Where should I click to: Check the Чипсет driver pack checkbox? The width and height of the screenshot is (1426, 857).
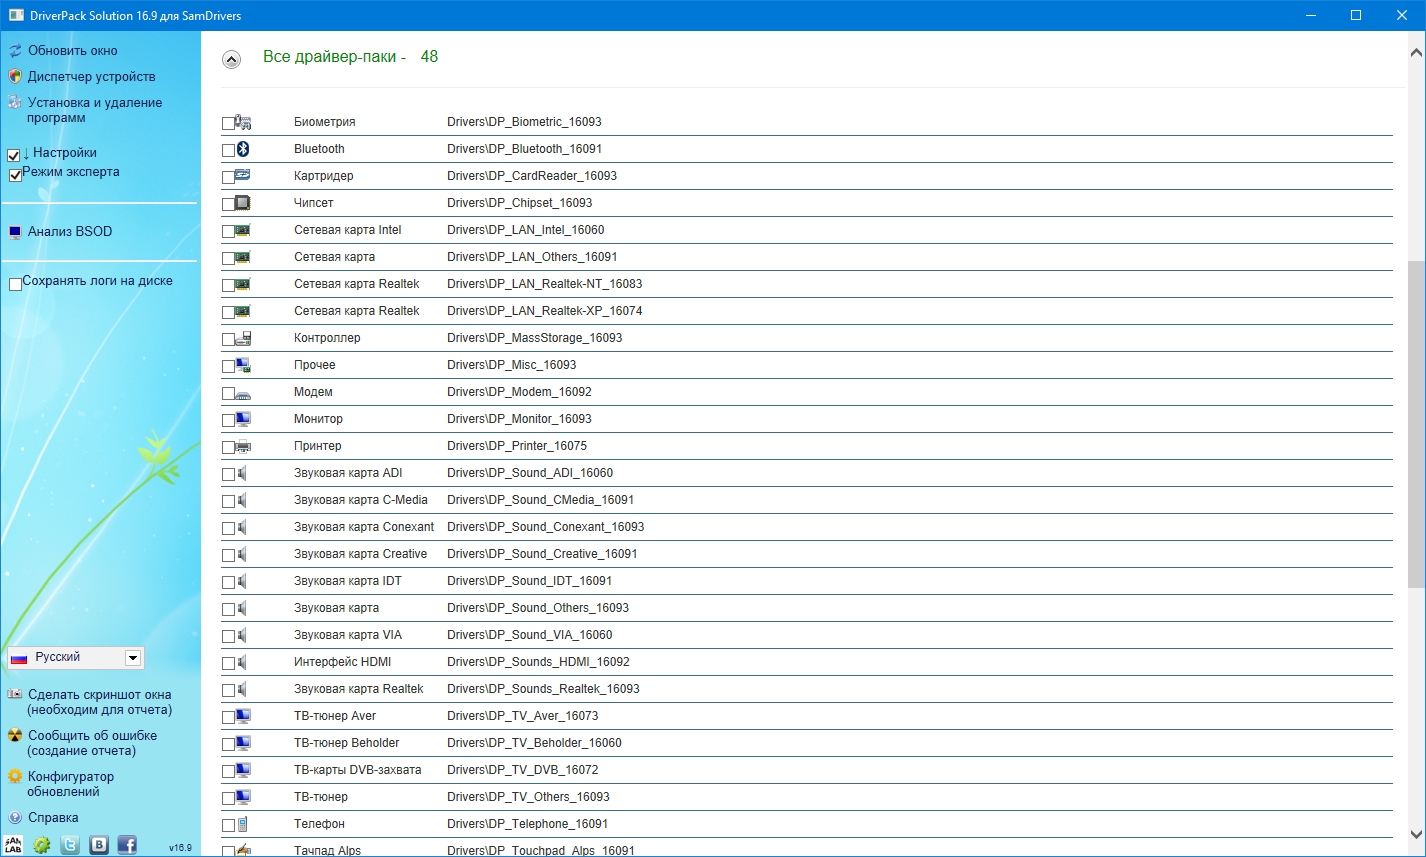[228, 204]
